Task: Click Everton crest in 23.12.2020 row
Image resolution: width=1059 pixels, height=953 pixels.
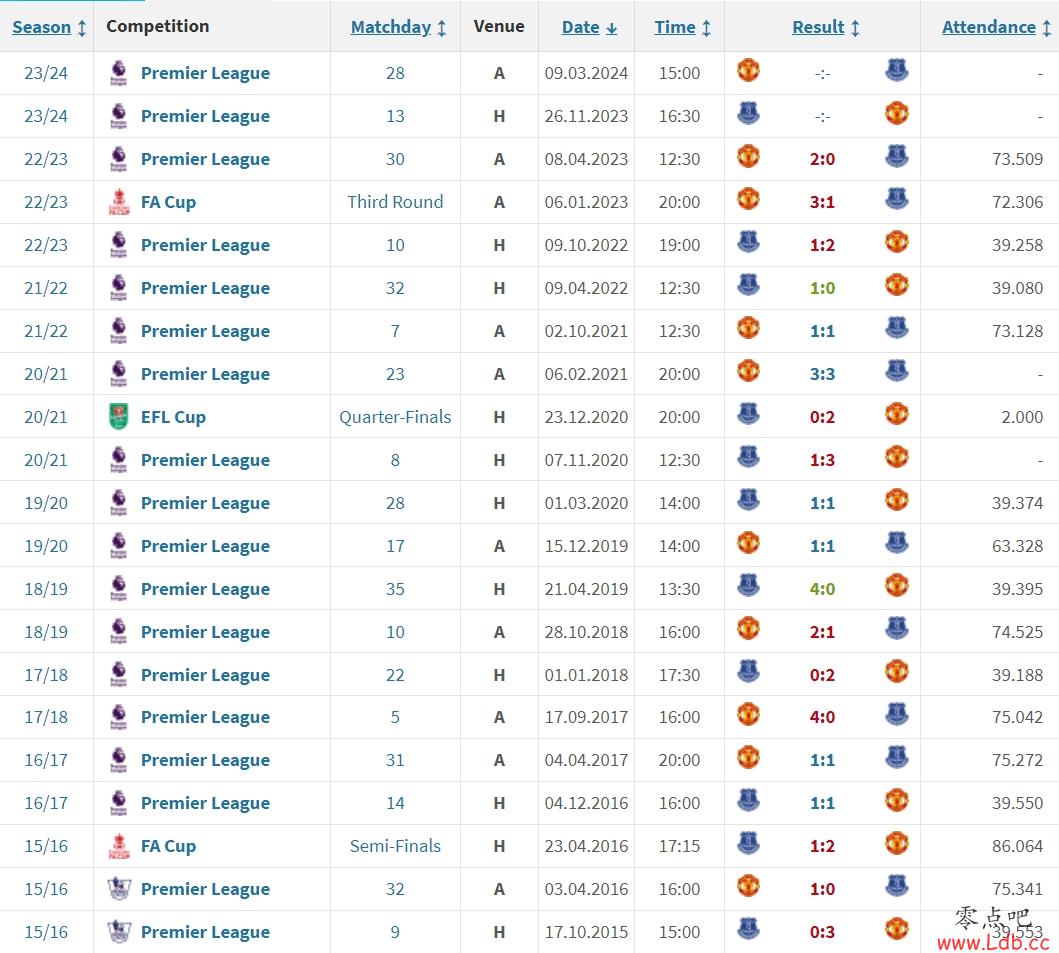Action: pyautogui.click(x=748, y=414)
